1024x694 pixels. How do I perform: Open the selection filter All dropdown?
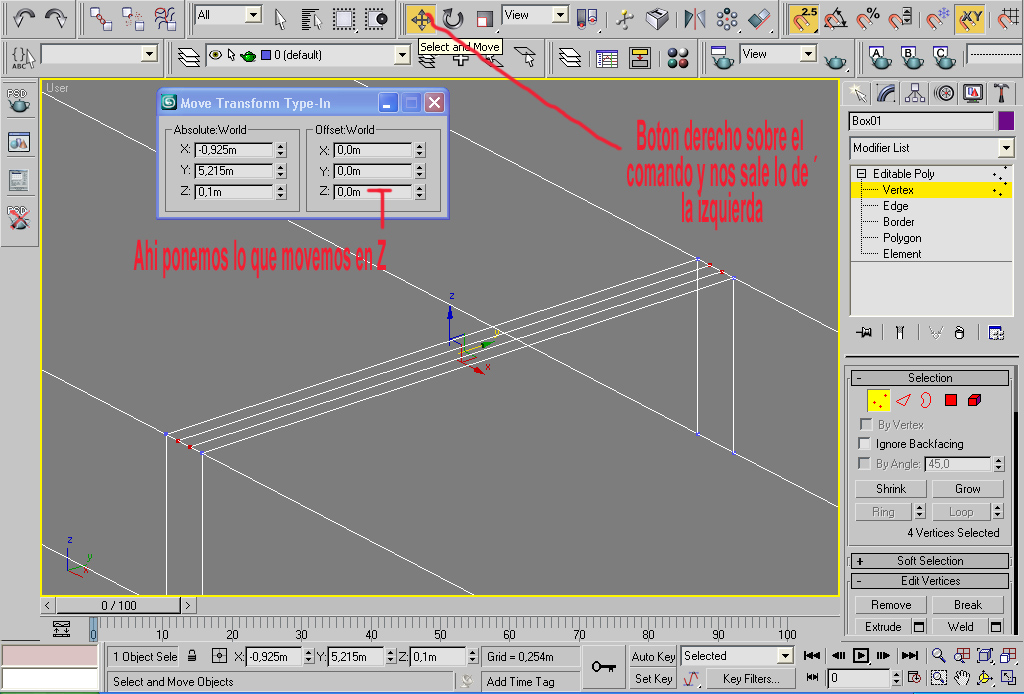[x=253, y=15]
